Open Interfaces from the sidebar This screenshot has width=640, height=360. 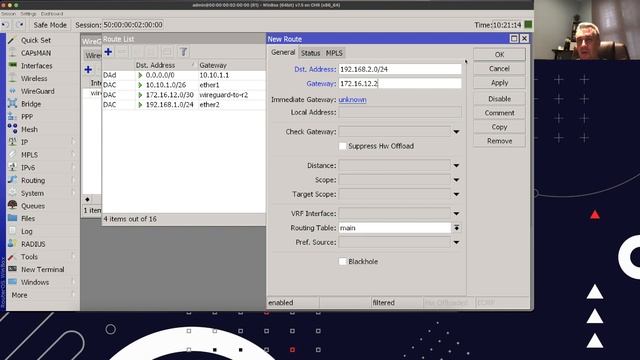(37, 66)
